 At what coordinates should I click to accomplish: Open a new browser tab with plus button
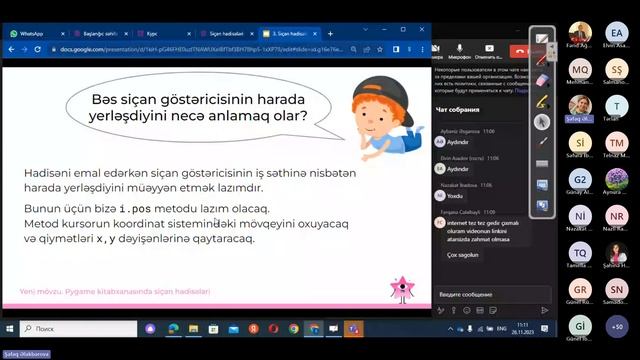click(x=330, y=34)
